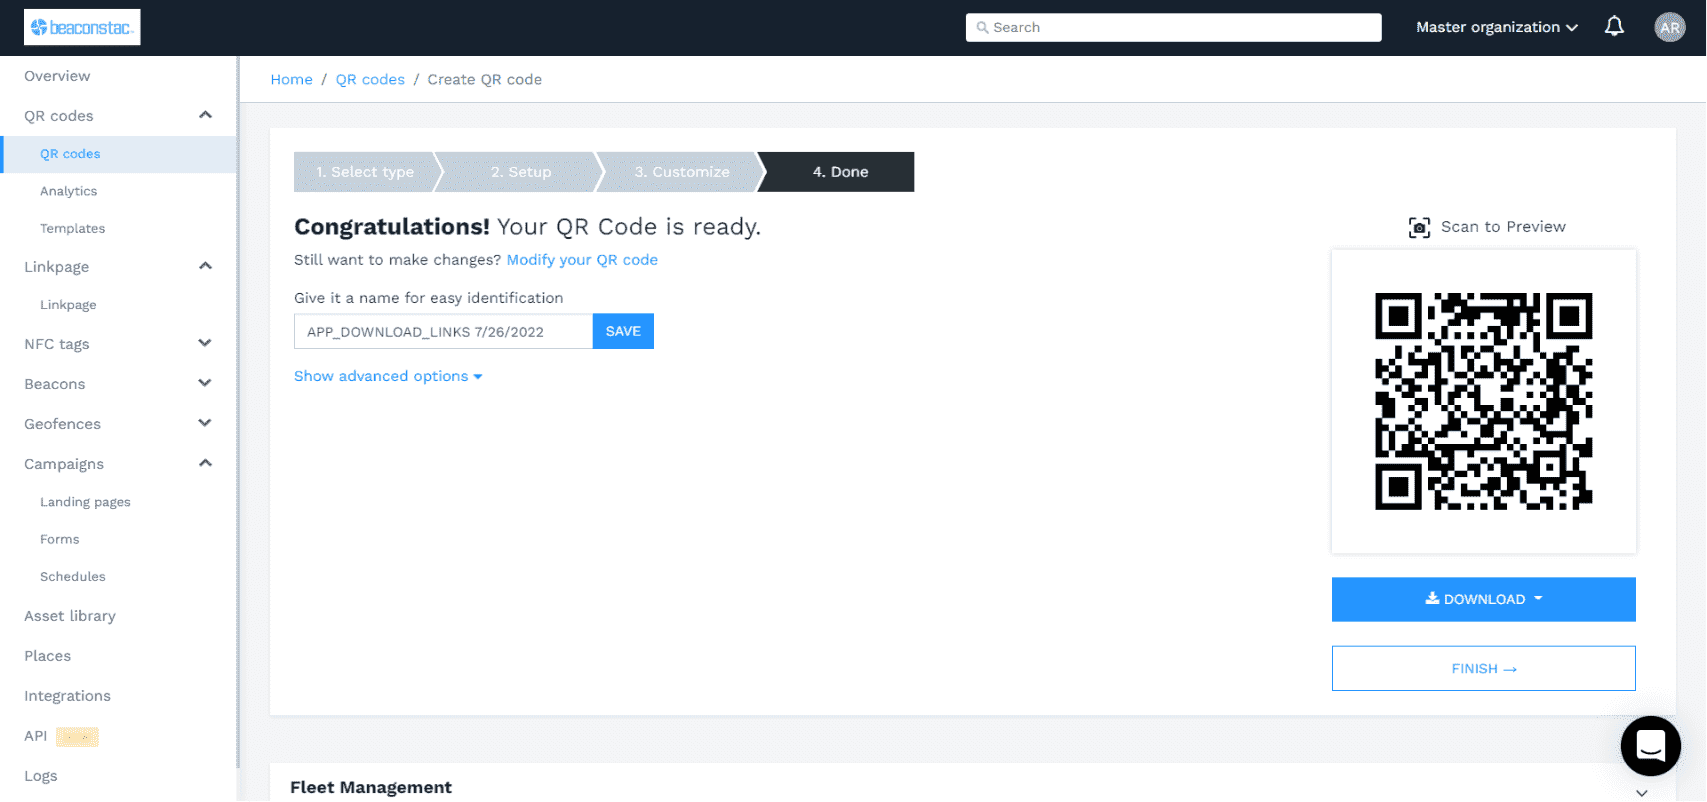Show advanced options
This screenshot has height=802, width=1707.
click(x=388, y=376)
